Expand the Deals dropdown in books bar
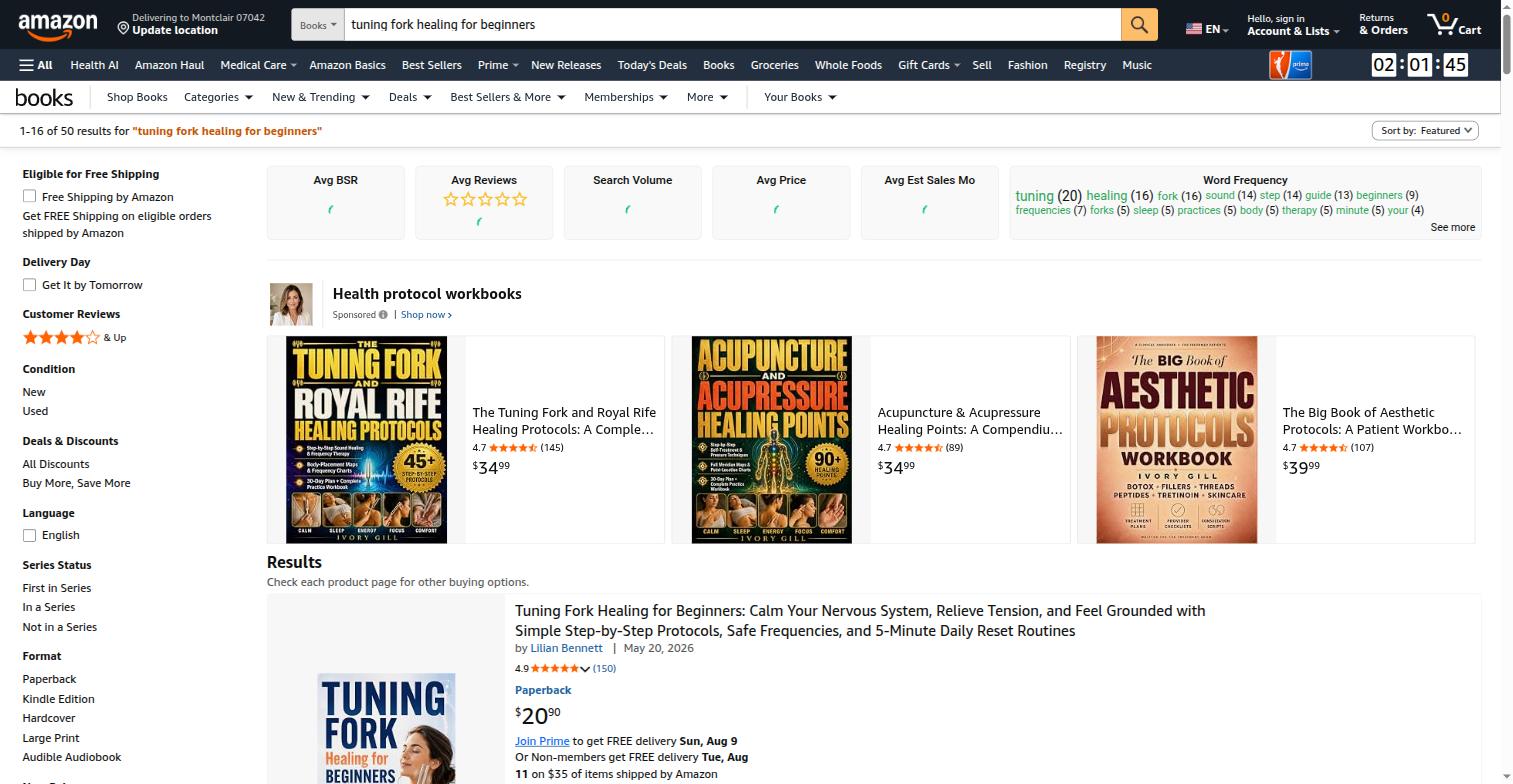 click(409, 97)
